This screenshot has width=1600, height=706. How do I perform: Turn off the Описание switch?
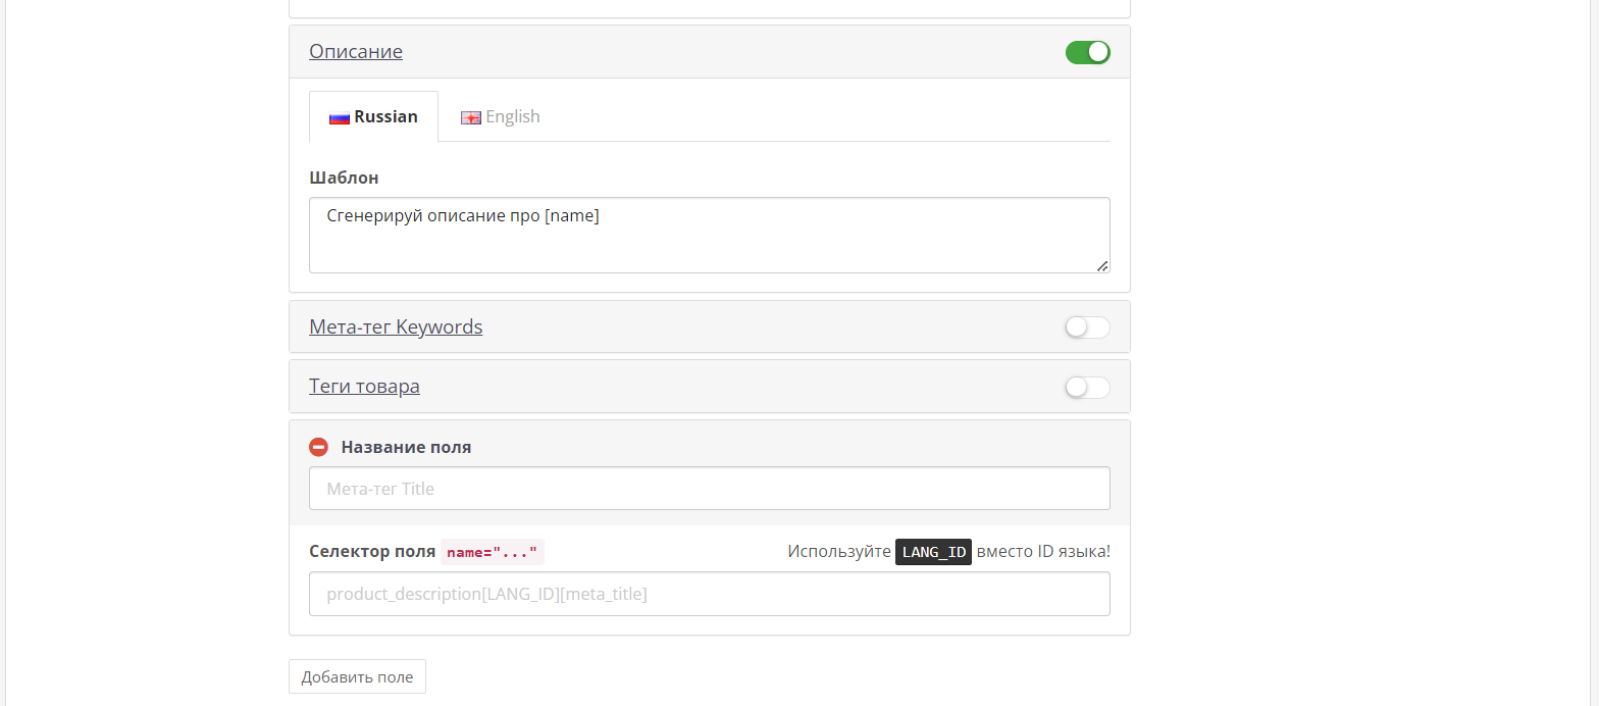tap(1088, 52)
